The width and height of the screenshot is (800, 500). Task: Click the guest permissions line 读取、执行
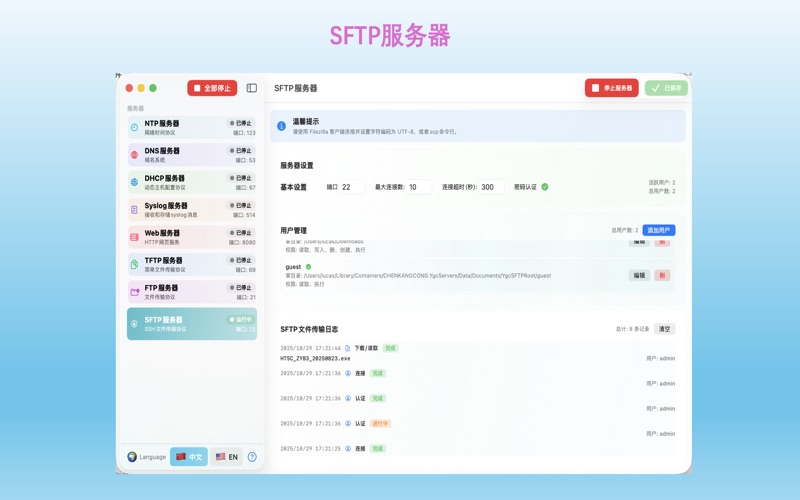tap(305, 284)
